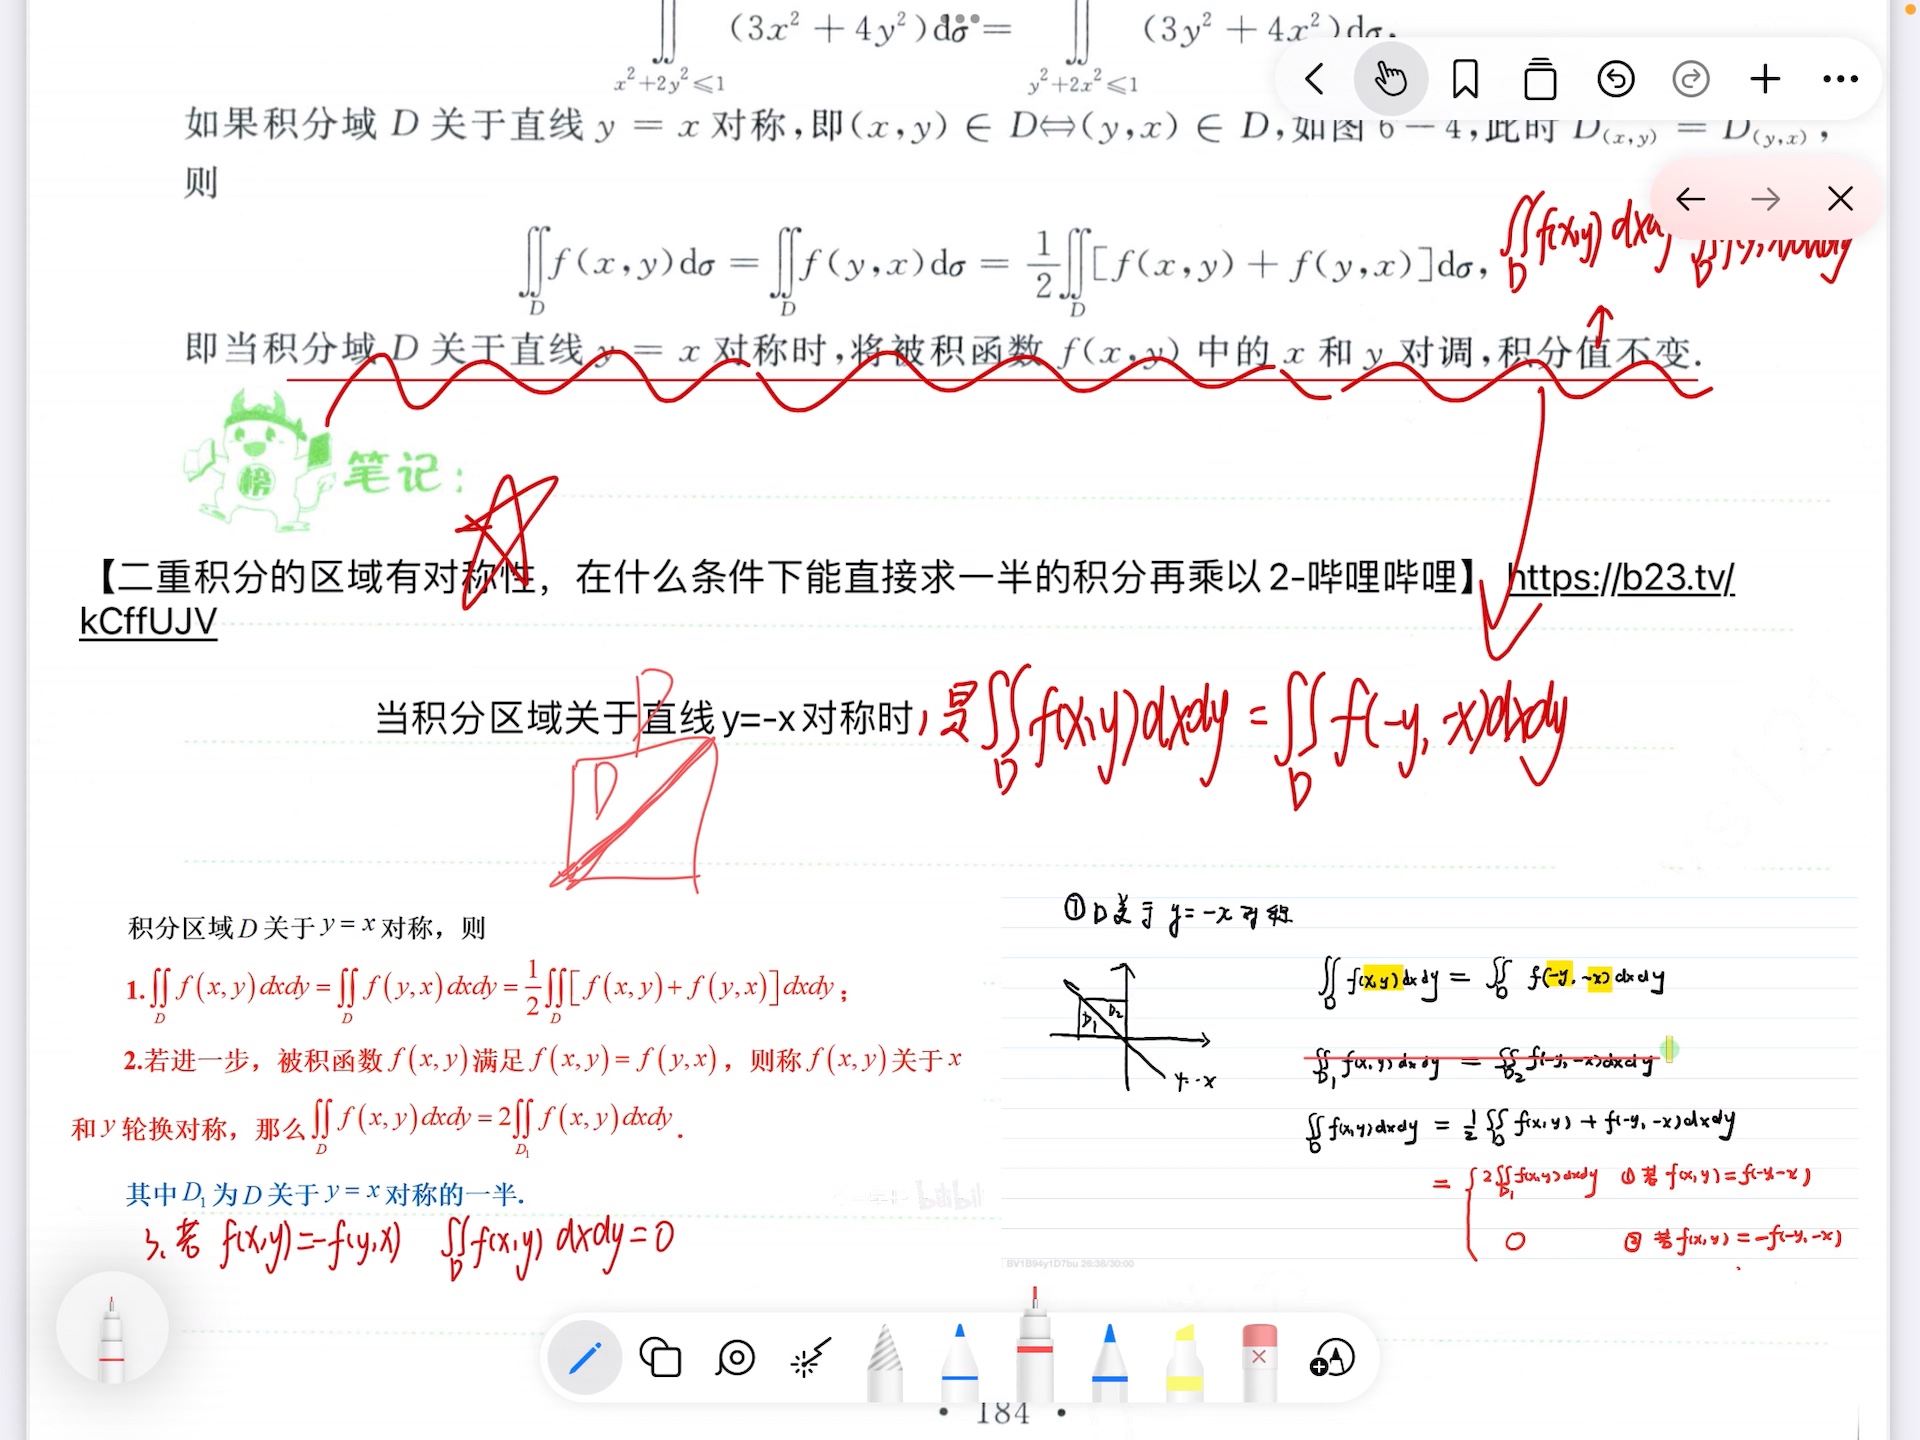Close the pink navigation bar
1920x1440 pixels.
[x=1840, y=199]
